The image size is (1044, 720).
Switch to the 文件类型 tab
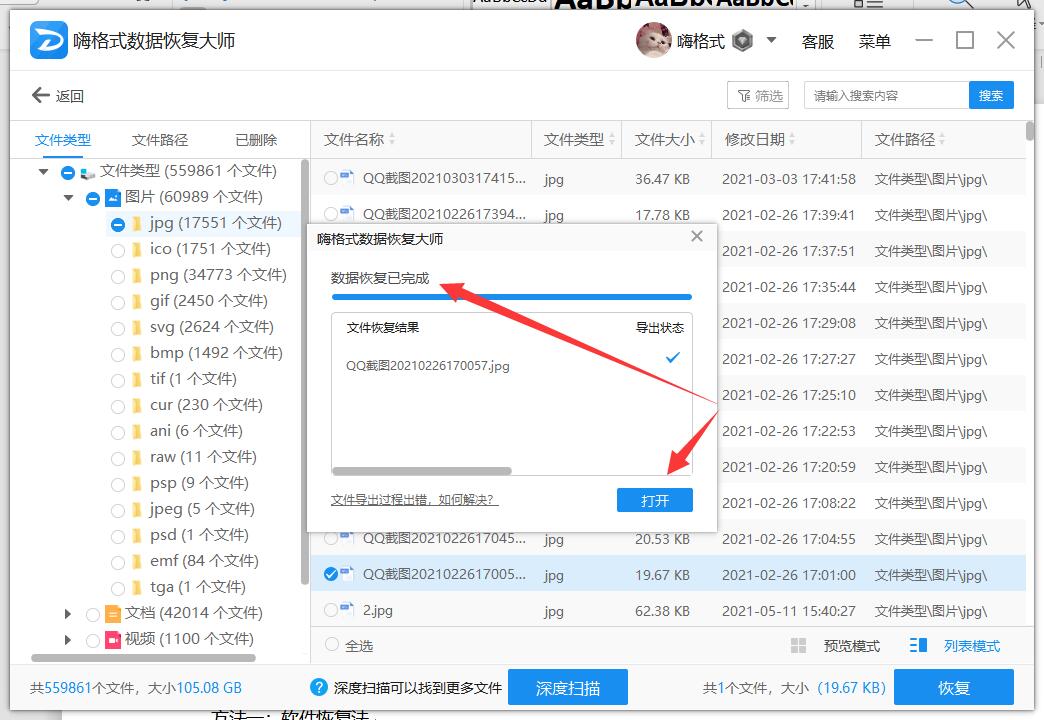[63, 140]
